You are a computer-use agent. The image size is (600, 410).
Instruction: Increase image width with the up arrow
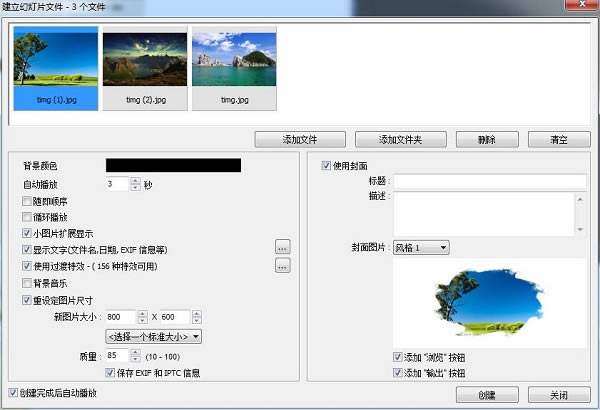point(143,314)
